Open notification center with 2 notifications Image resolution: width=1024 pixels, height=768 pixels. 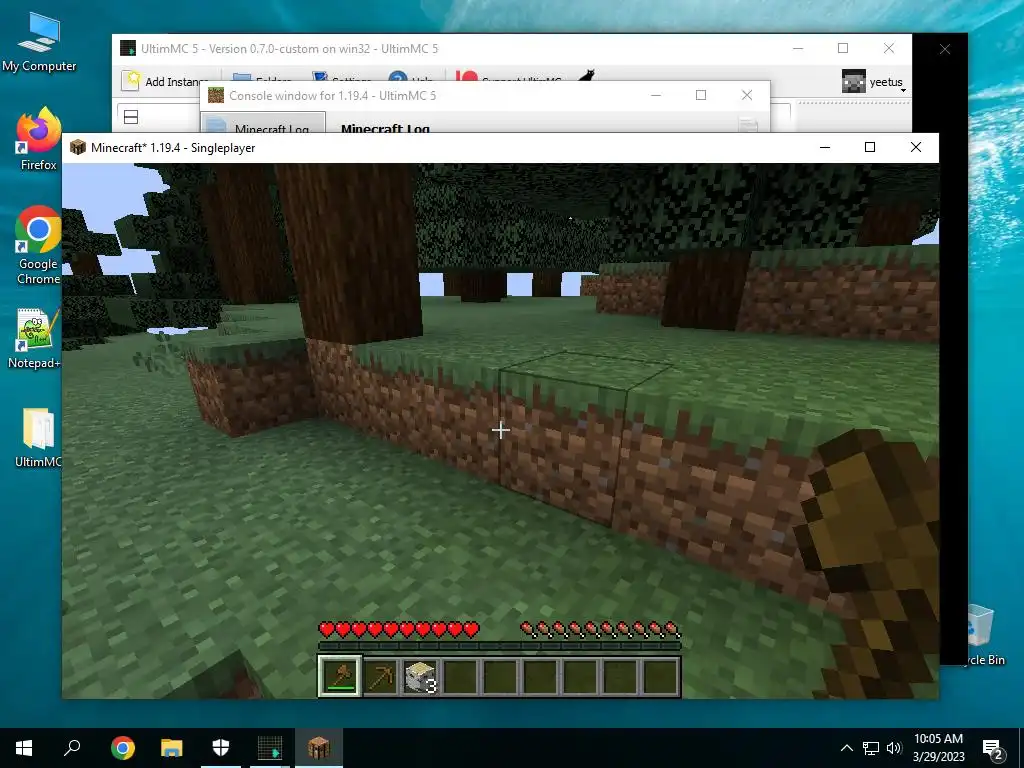point(993,749)
